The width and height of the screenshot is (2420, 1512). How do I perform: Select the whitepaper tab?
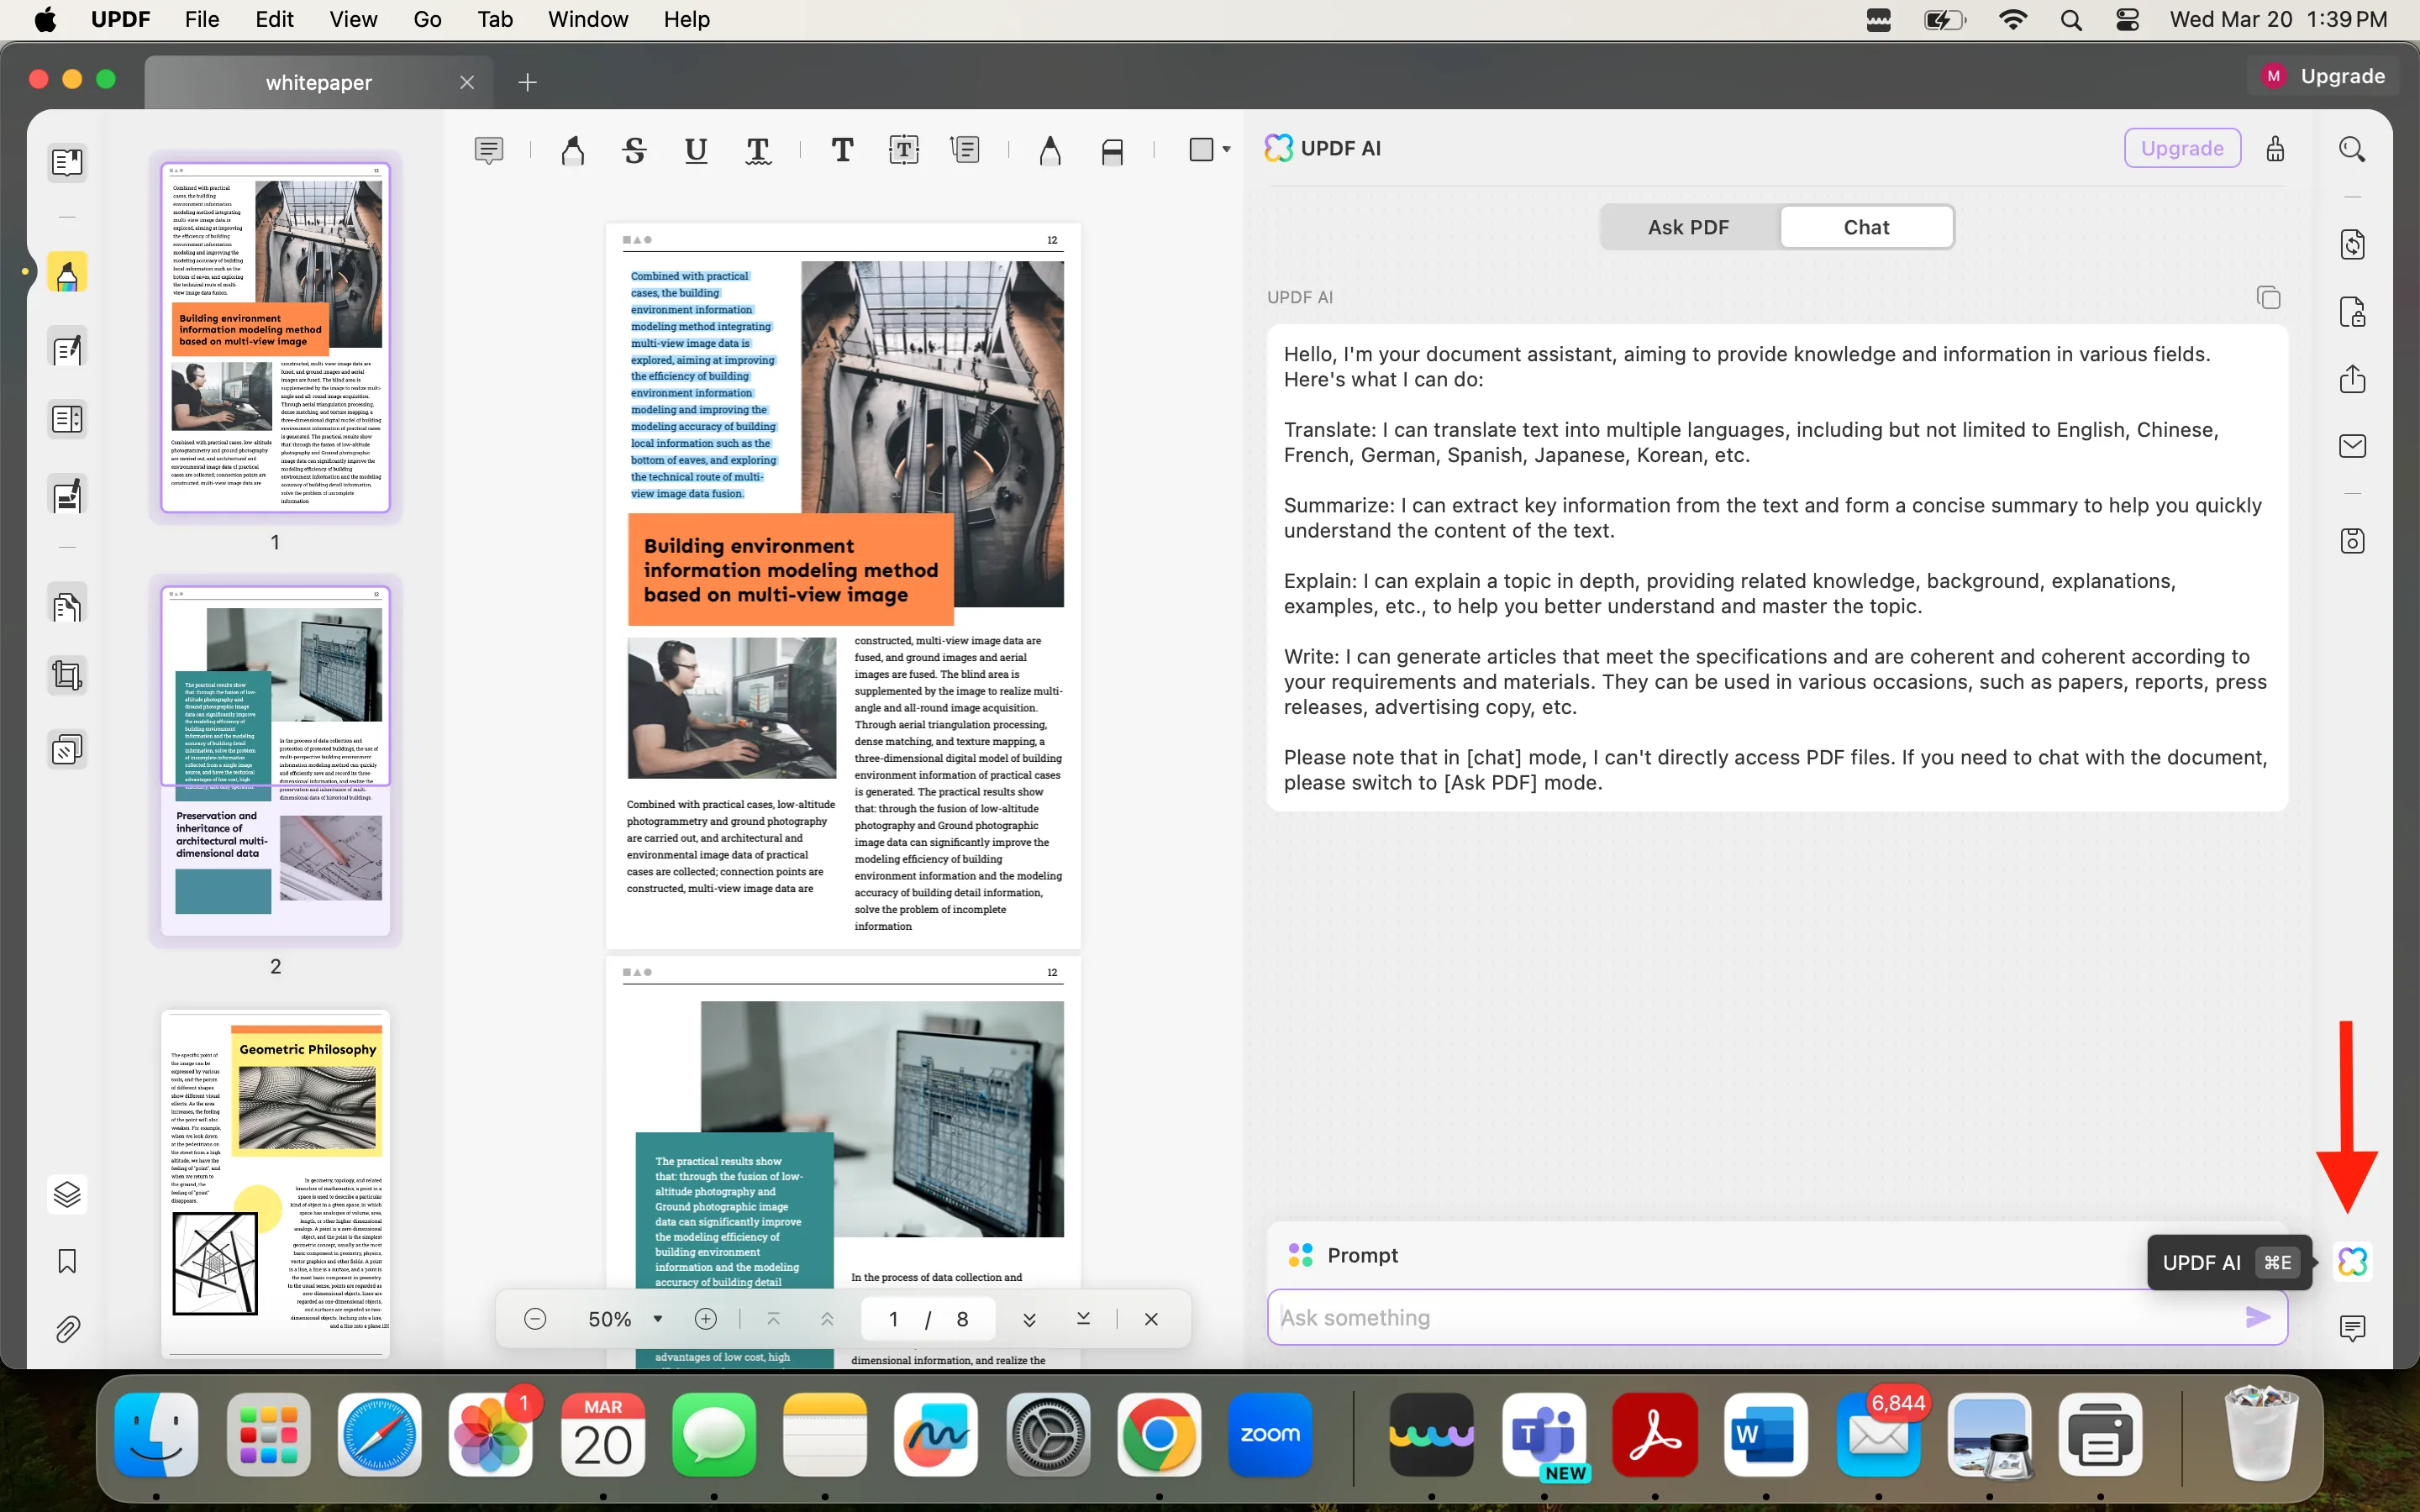[x=318, y=82]
